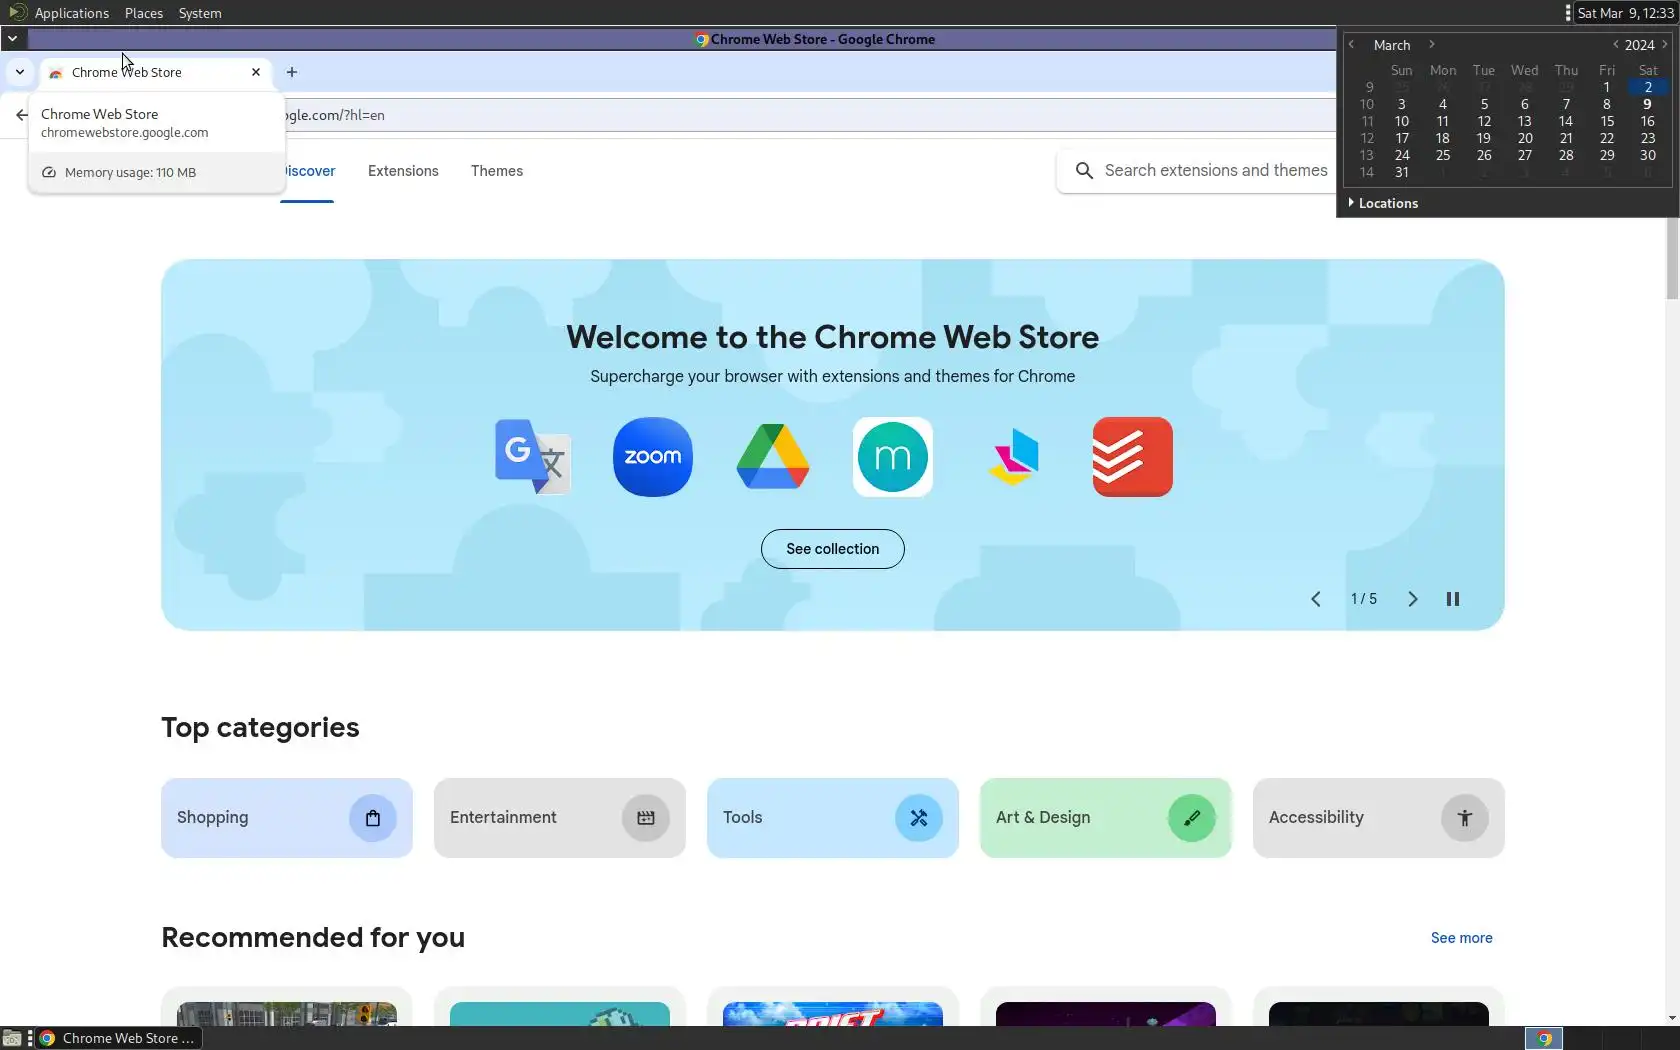Viewport: 1680px width, 1050px height.
Task: Click the search magnifier icon
Action: (x=1084, y=171)
